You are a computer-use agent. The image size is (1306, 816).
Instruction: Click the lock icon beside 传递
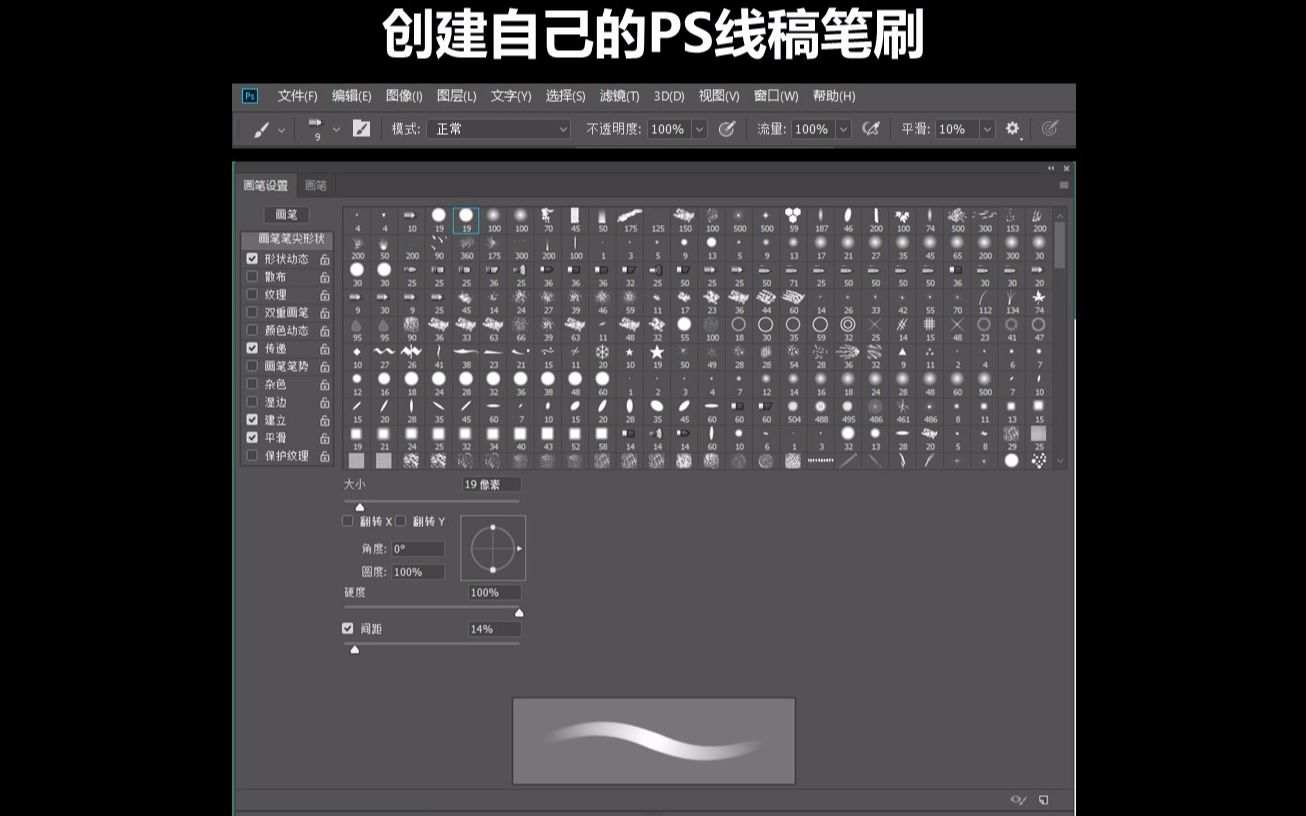point(325,349)
